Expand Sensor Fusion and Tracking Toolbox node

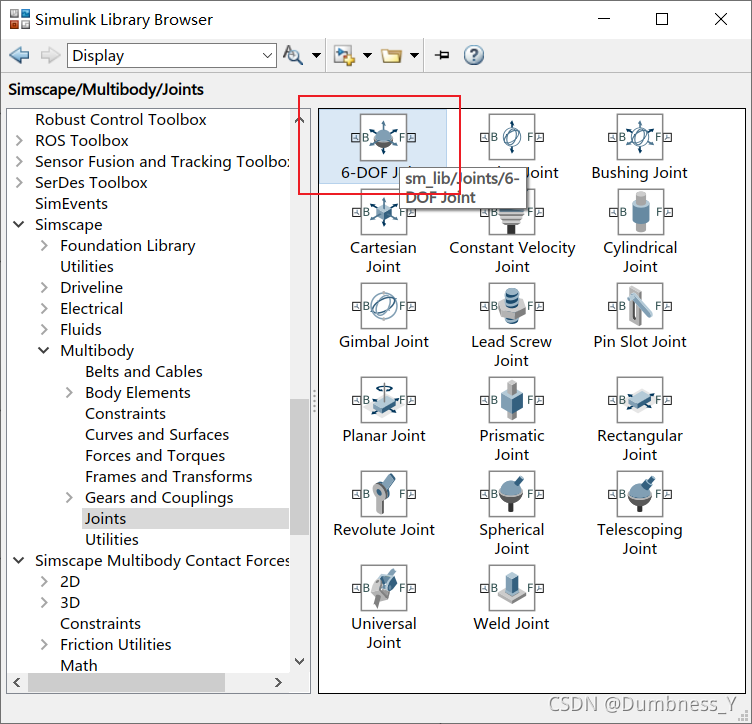(x=19, y=162)
